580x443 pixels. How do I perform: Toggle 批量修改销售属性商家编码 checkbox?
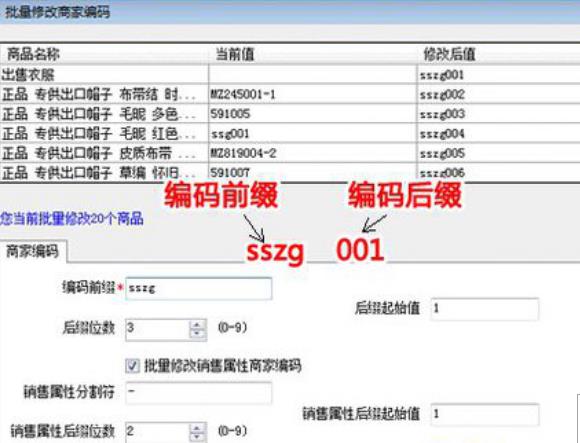point(132,366)
